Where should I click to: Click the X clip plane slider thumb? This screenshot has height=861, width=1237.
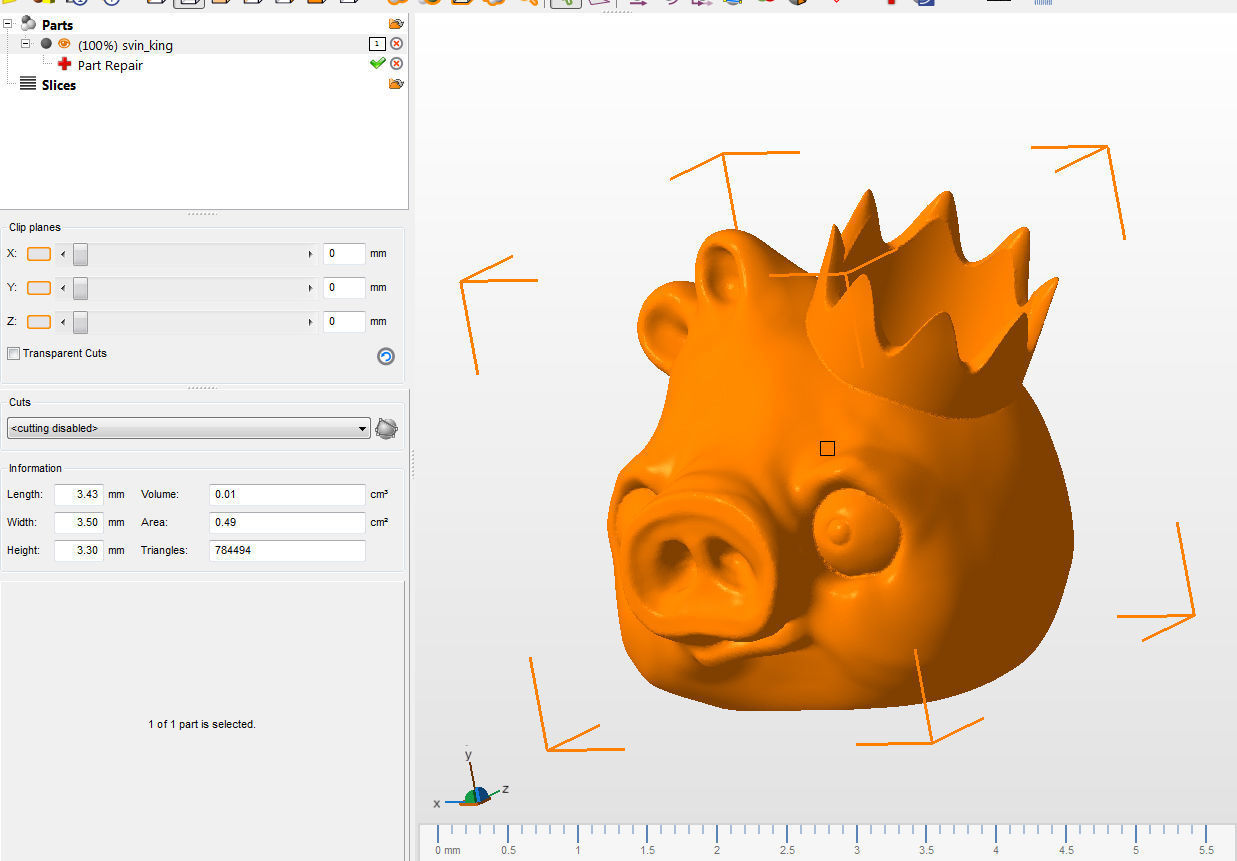tap(80, 254)
